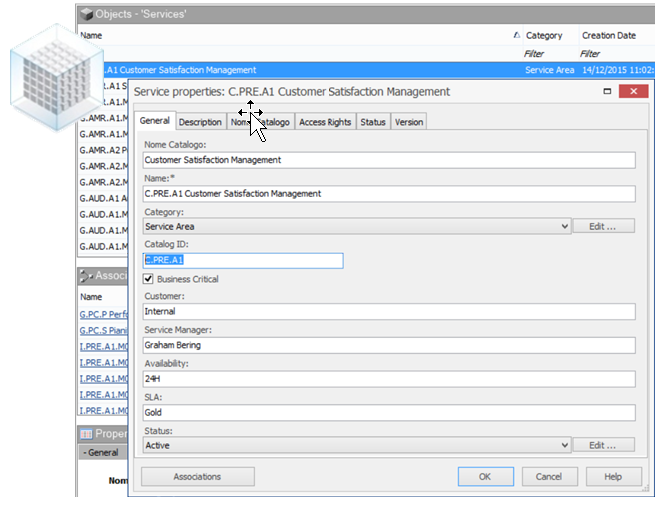Screen dimensions: 660x508
Task: Click the Objects panel cube icon
Action: tap(87, 15)
